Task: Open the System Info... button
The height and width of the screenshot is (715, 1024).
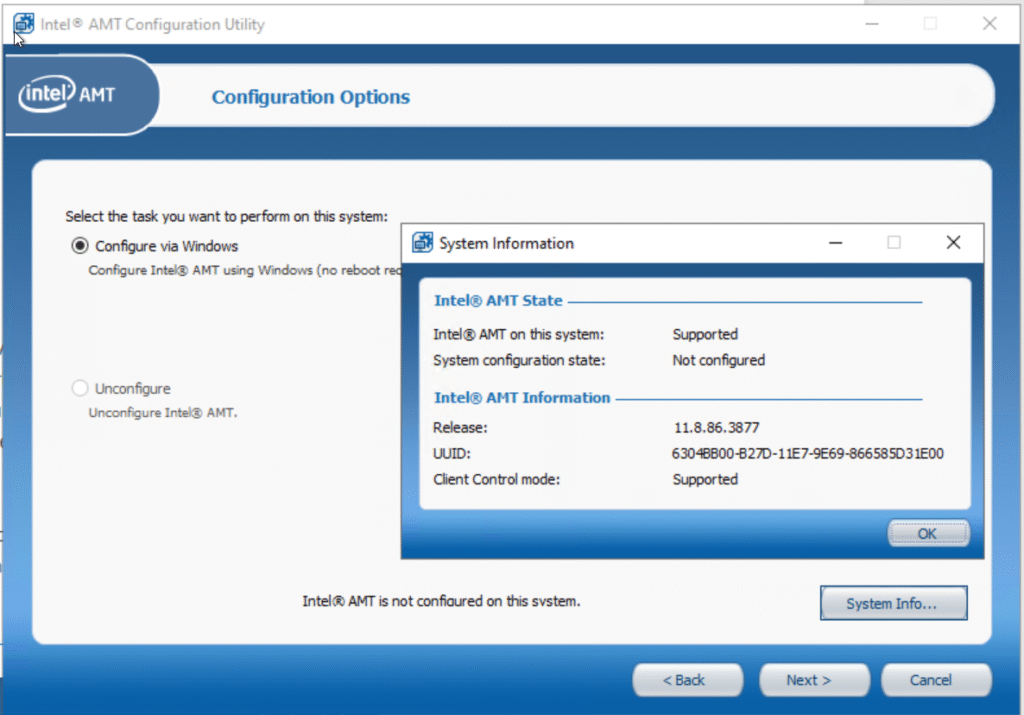Action: point(892,604)
